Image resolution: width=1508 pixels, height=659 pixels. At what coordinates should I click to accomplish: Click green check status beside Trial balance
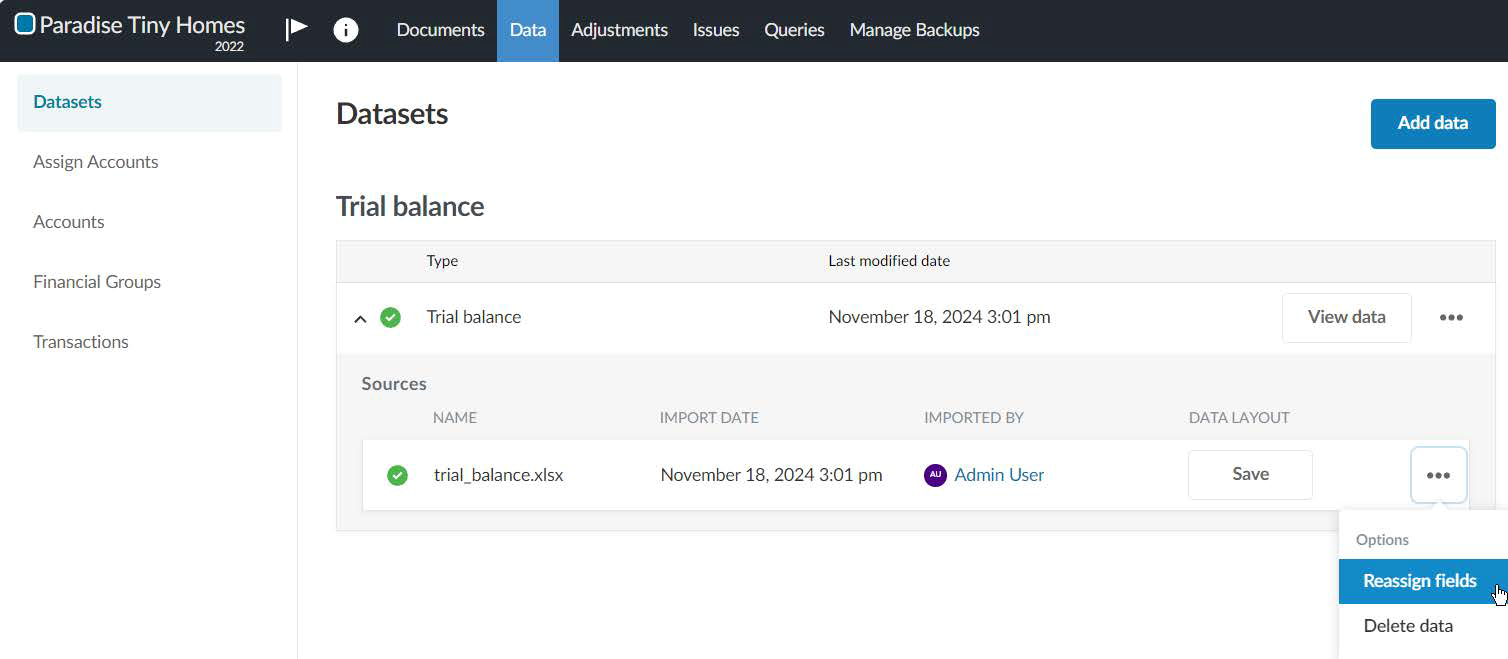click(391, 318)
